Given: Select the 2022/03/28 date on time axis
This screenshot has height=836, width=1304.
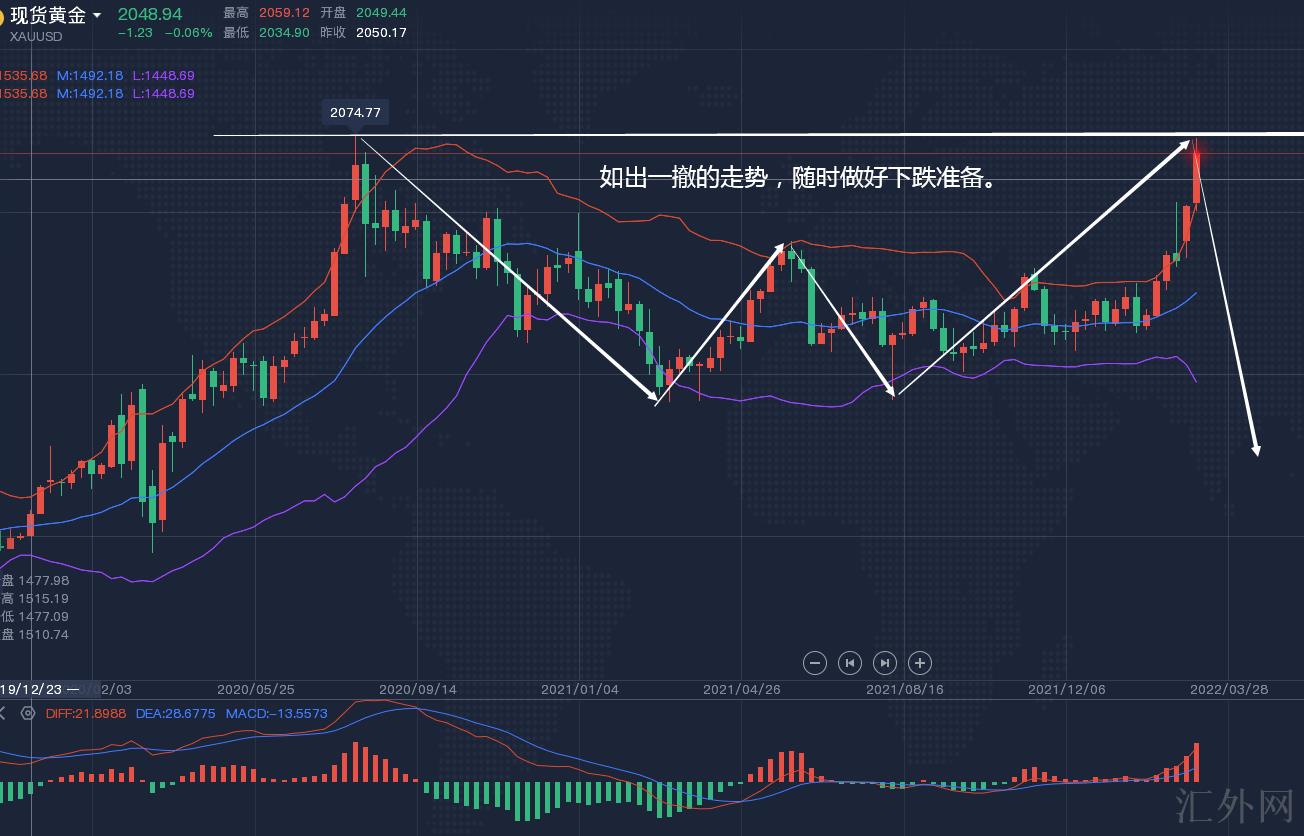Looking at the screenshot, I should 1229,689.
